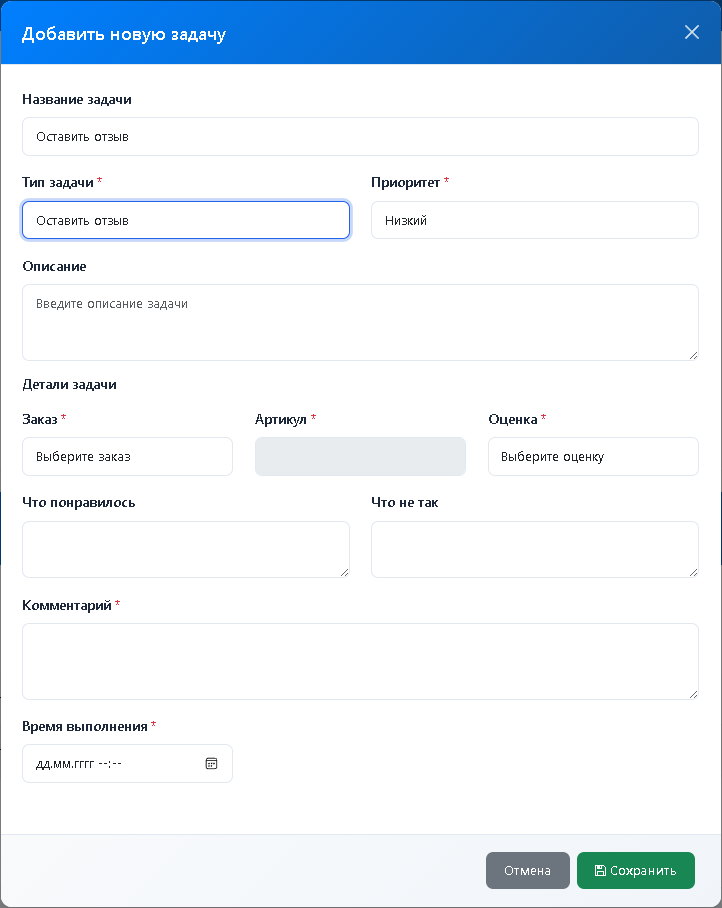Focus the Что понравилось text area
The width and height of the screenshot is (722, 908).
point(186,548)
